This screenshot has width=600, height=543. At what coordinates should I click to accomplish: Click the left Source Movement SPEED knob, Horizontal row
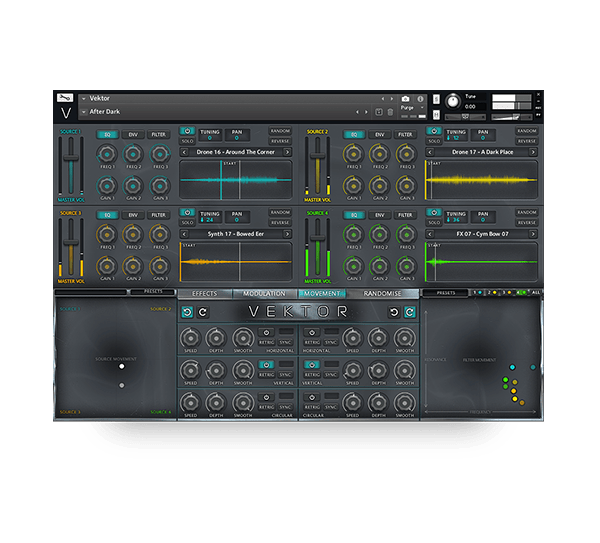tap(190, 339)
